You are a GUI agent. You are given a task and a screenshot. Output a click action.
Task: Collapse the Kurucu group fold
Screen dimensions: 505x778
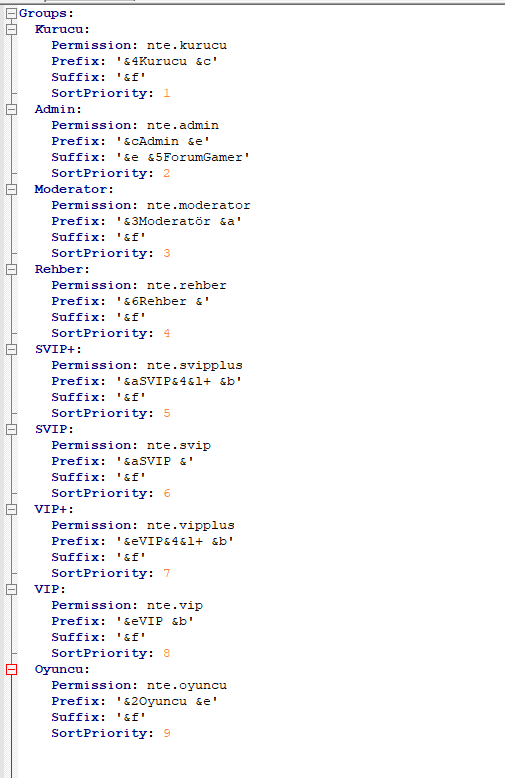pyautogui.click(x=11, y=29)
